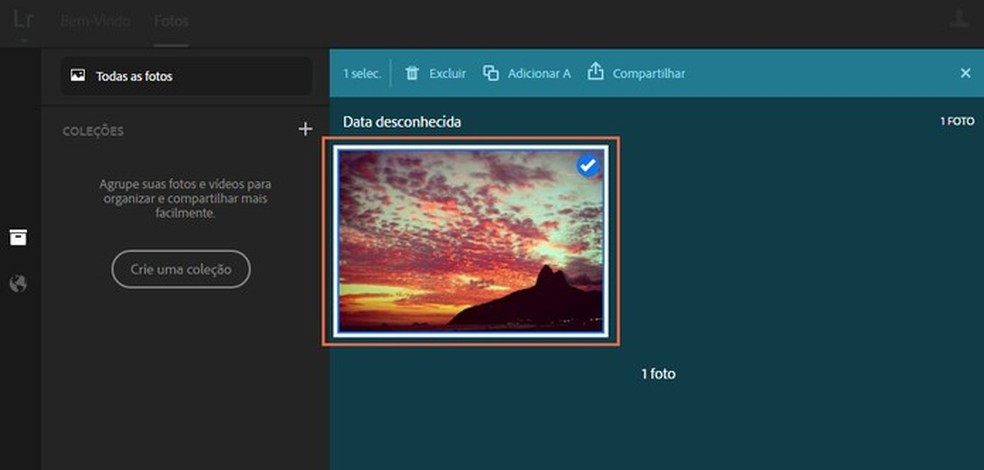Click the image icon beside Todas as fotos

78,75
